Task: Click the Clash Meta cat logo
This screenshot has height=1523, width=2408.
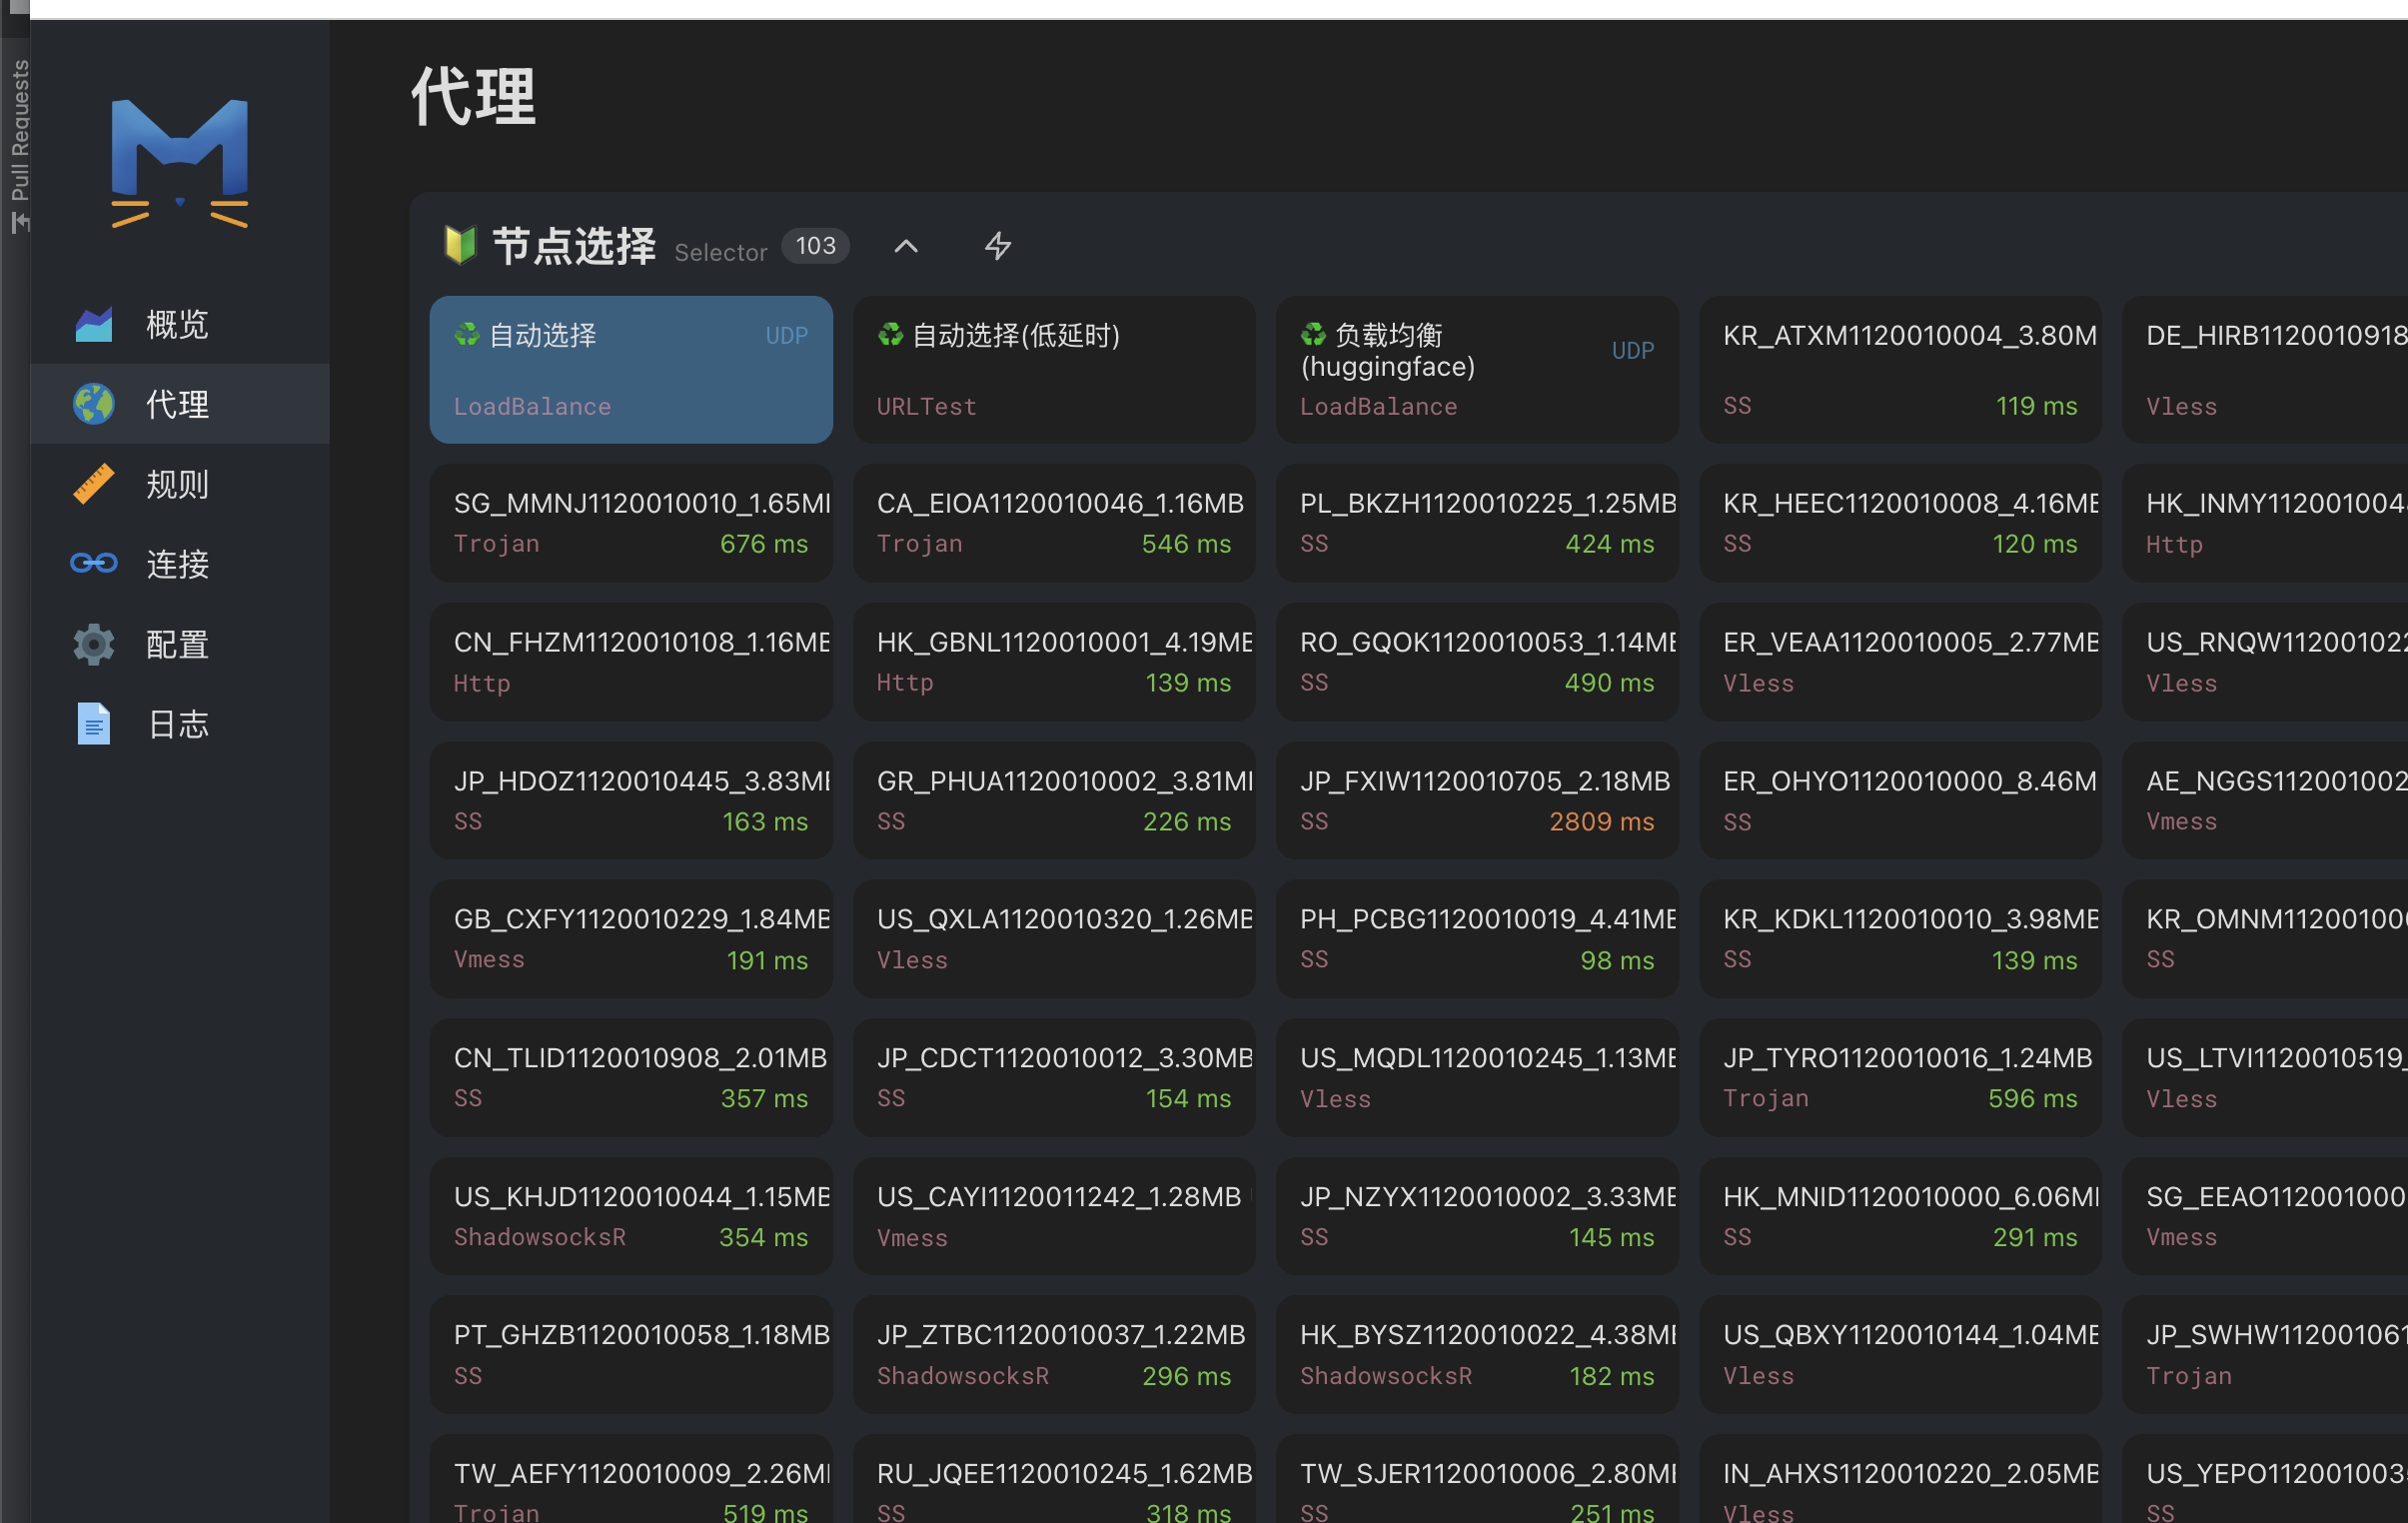Action: (x=179, y=163)
